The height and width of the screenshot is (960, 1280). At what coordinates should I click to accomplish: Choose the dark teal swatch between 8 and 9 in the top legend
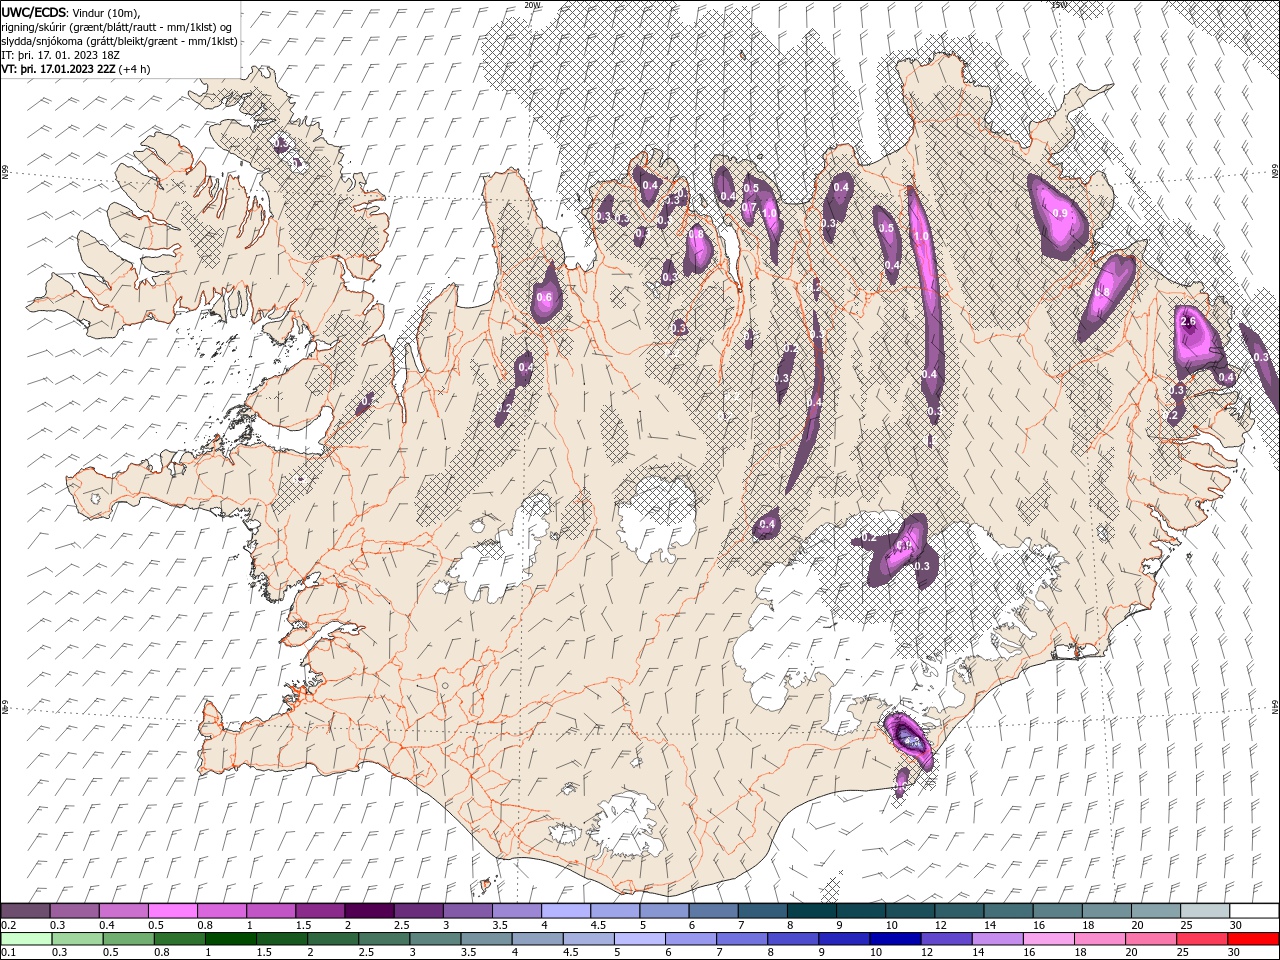(x=812, y=911)
